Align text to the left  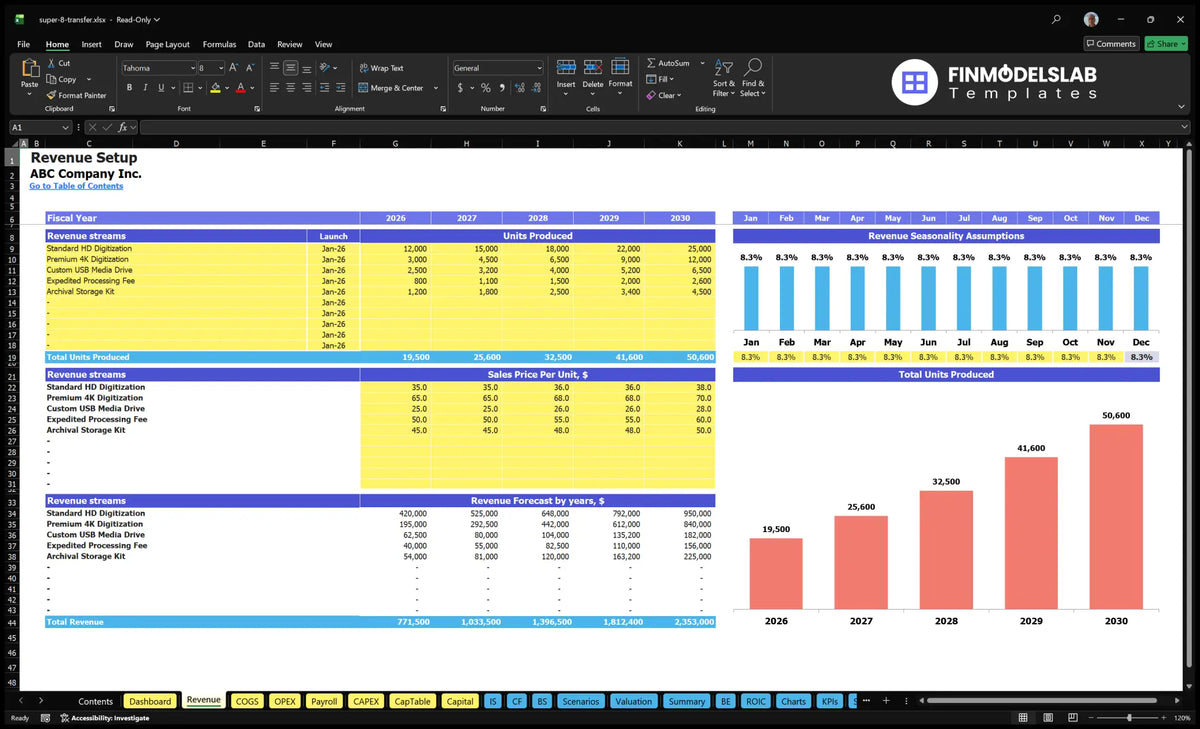[274, 88]
